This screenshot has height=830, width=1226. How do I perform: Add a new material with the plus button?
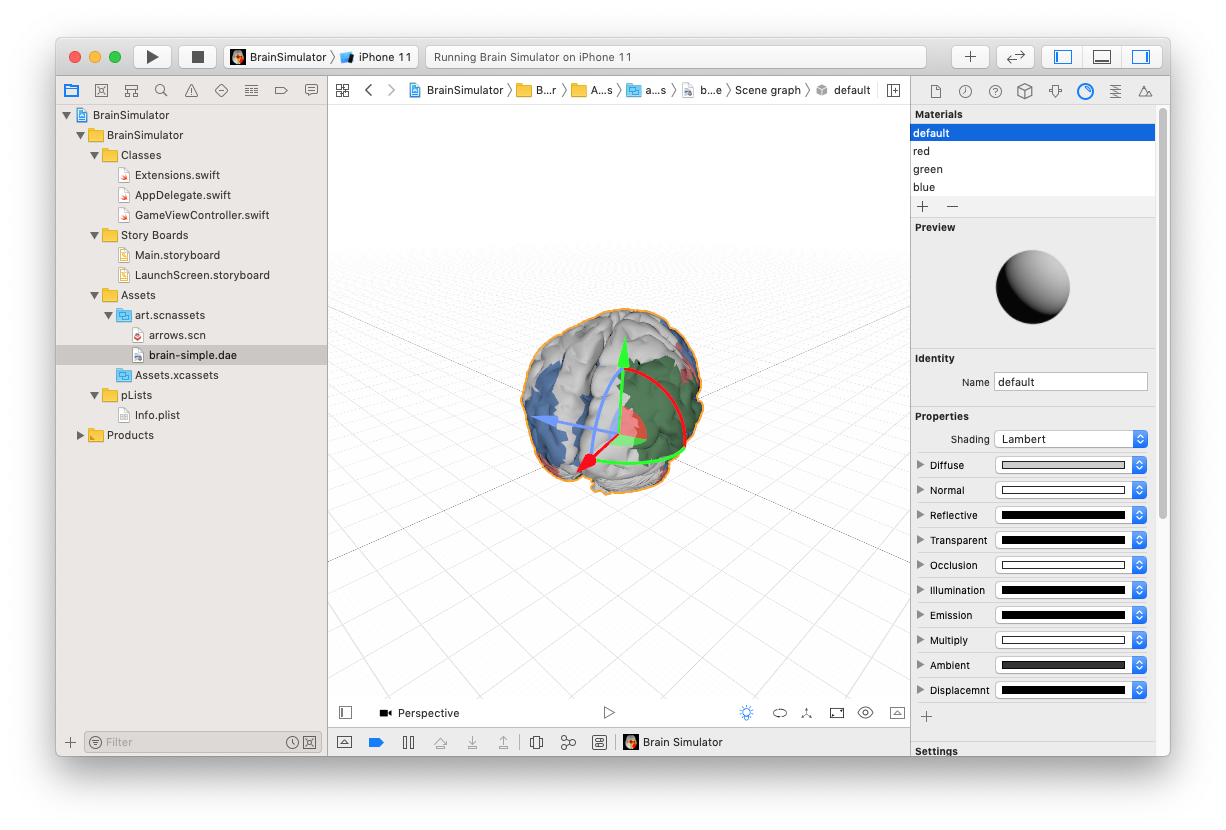click(922, 206)
